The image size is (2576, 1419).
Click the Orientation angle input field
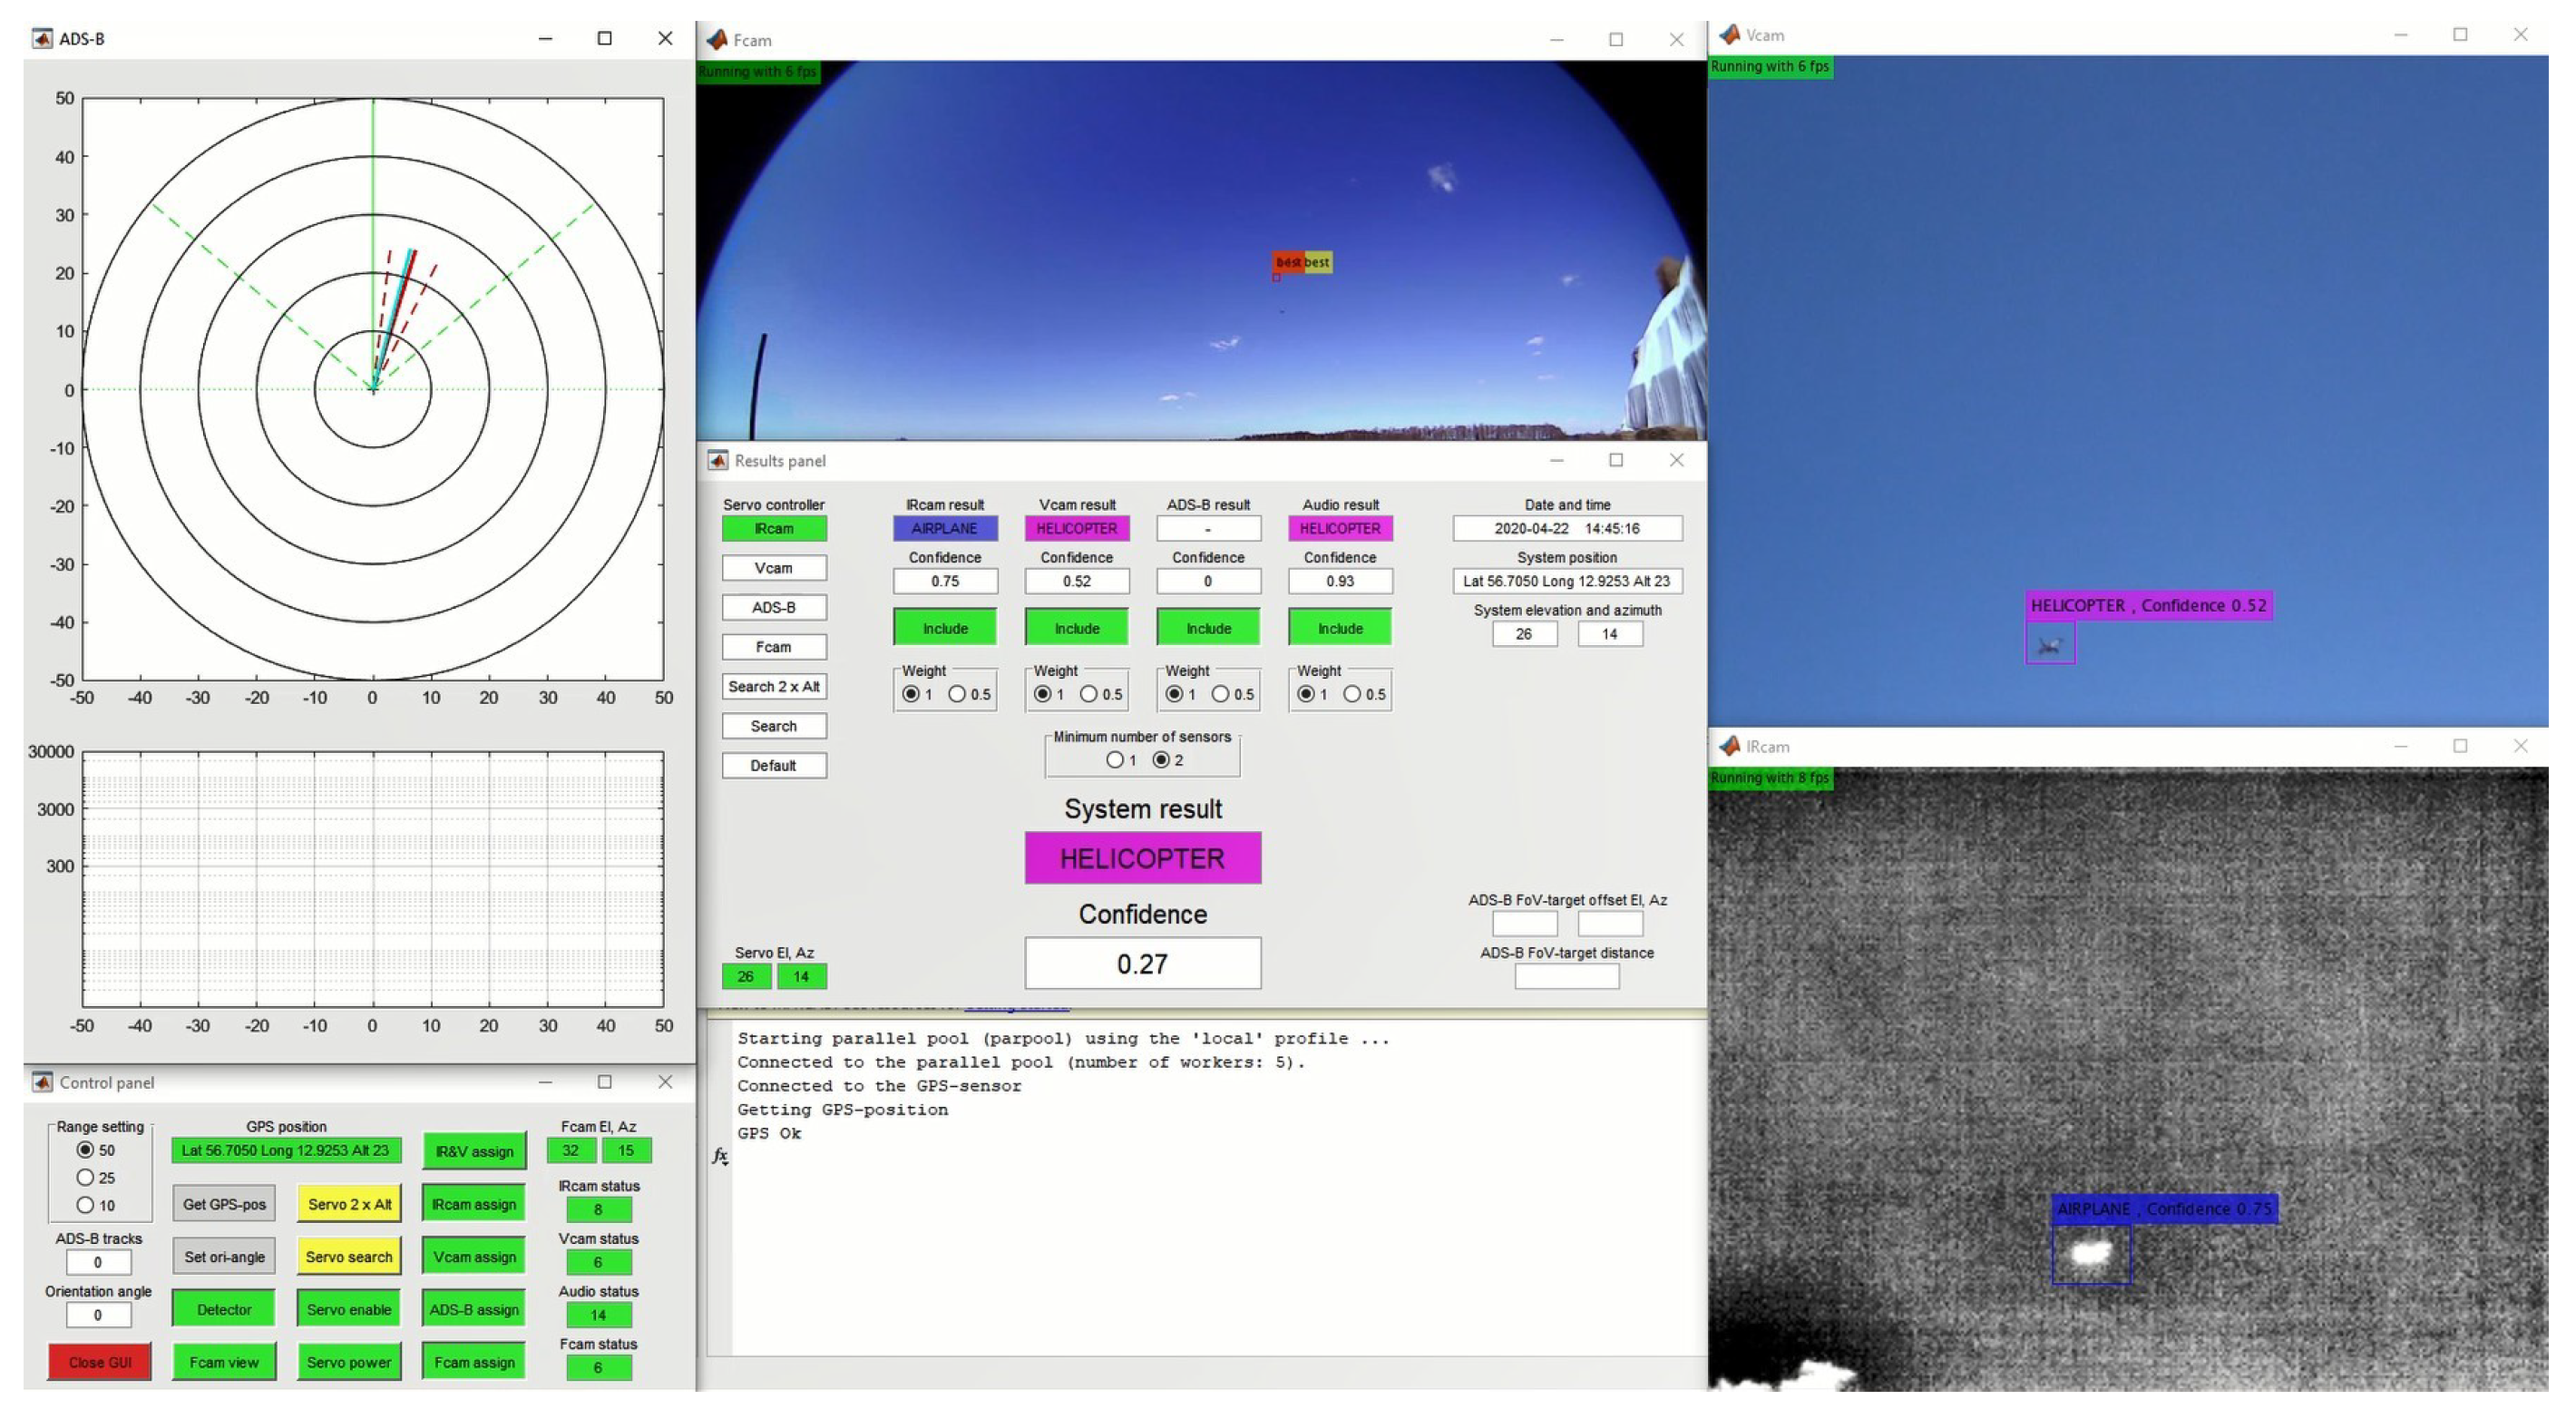pos(98,1315)
